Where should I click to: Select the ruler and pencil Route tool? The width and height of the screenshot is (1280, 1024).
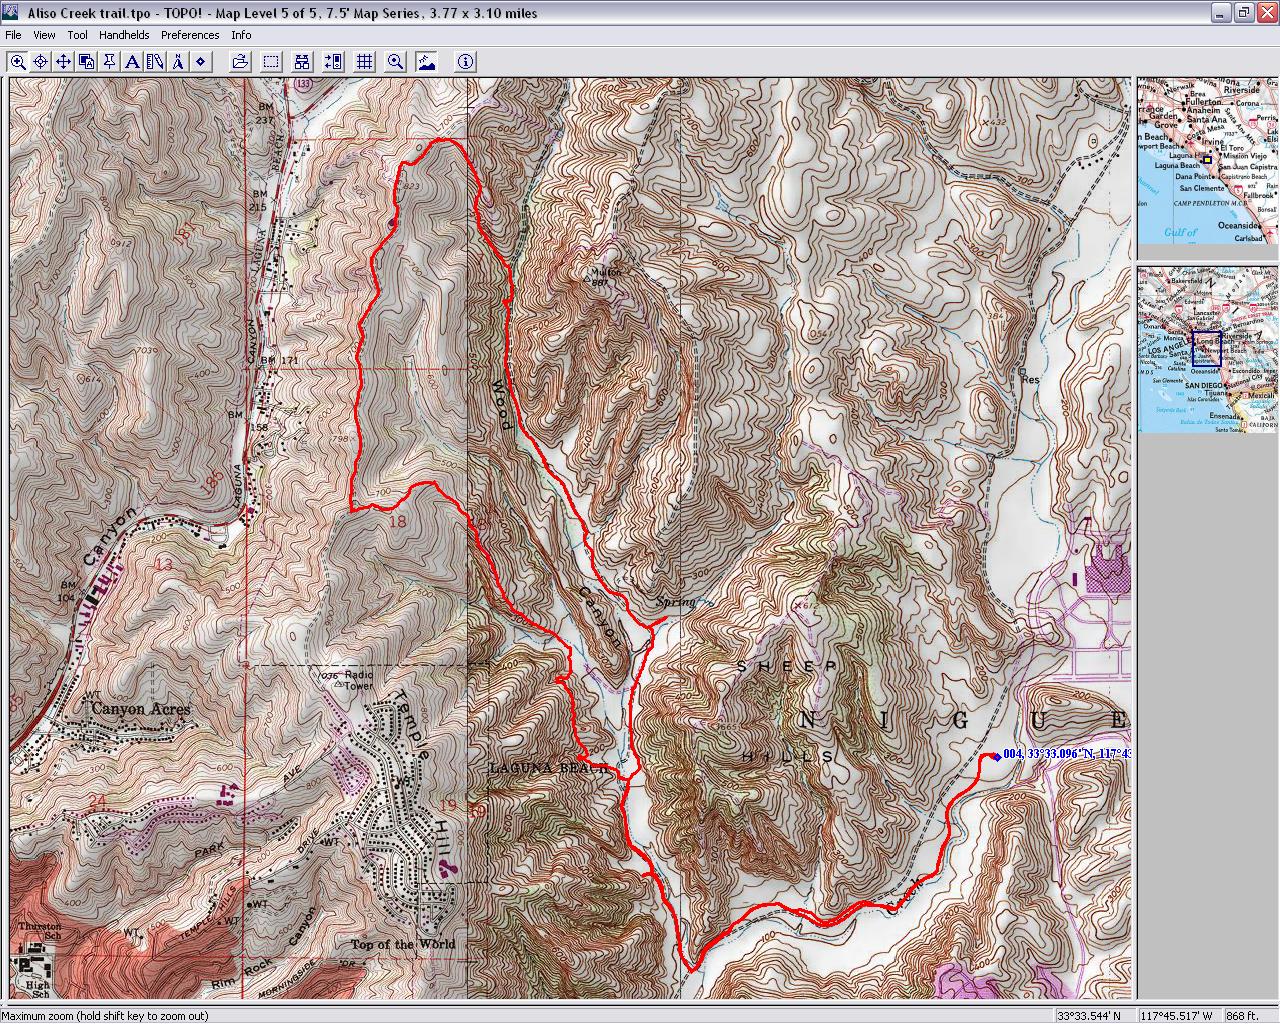155,62
